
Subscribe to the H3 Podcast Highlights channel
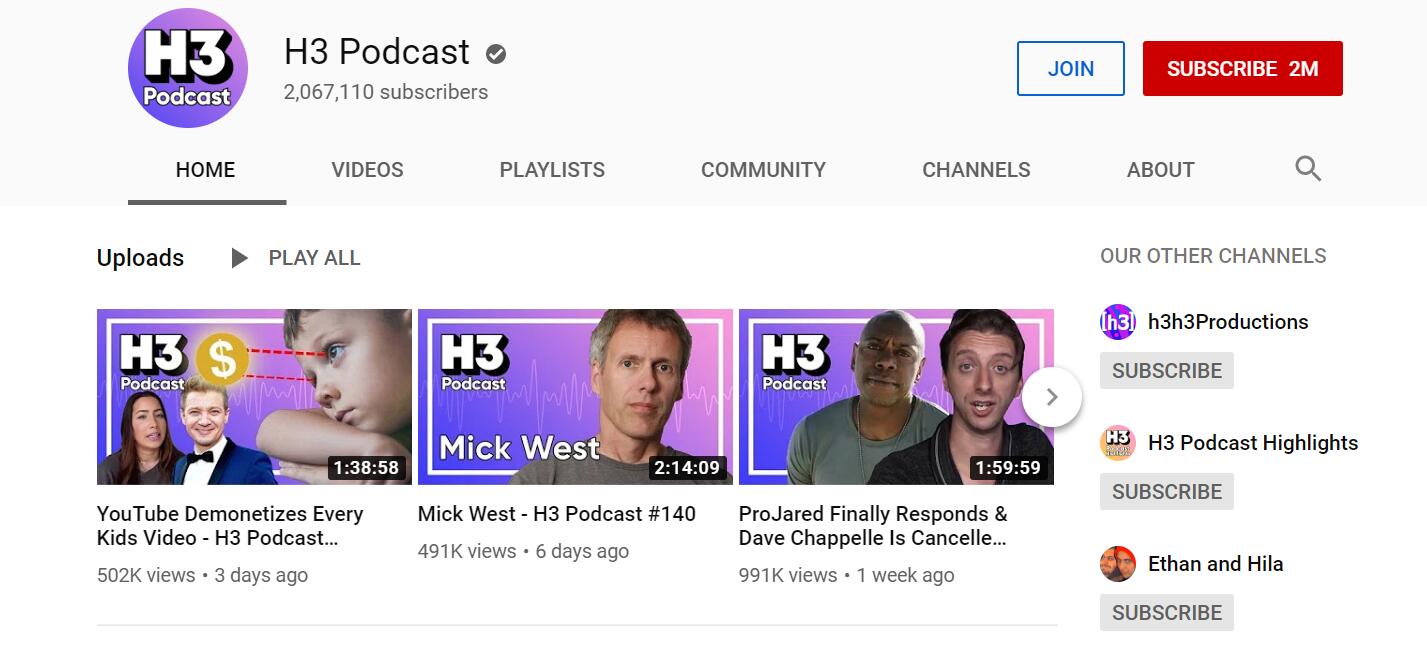tap(1167, 492)
